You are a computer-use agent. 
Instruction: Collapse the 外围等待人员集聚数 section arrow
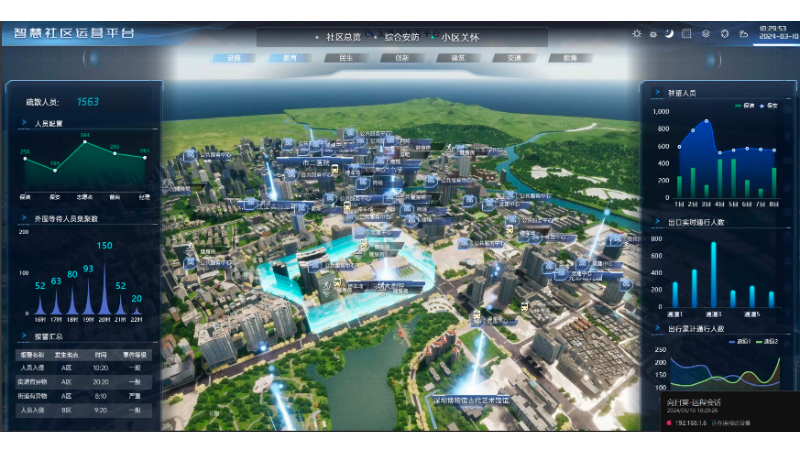24,218
